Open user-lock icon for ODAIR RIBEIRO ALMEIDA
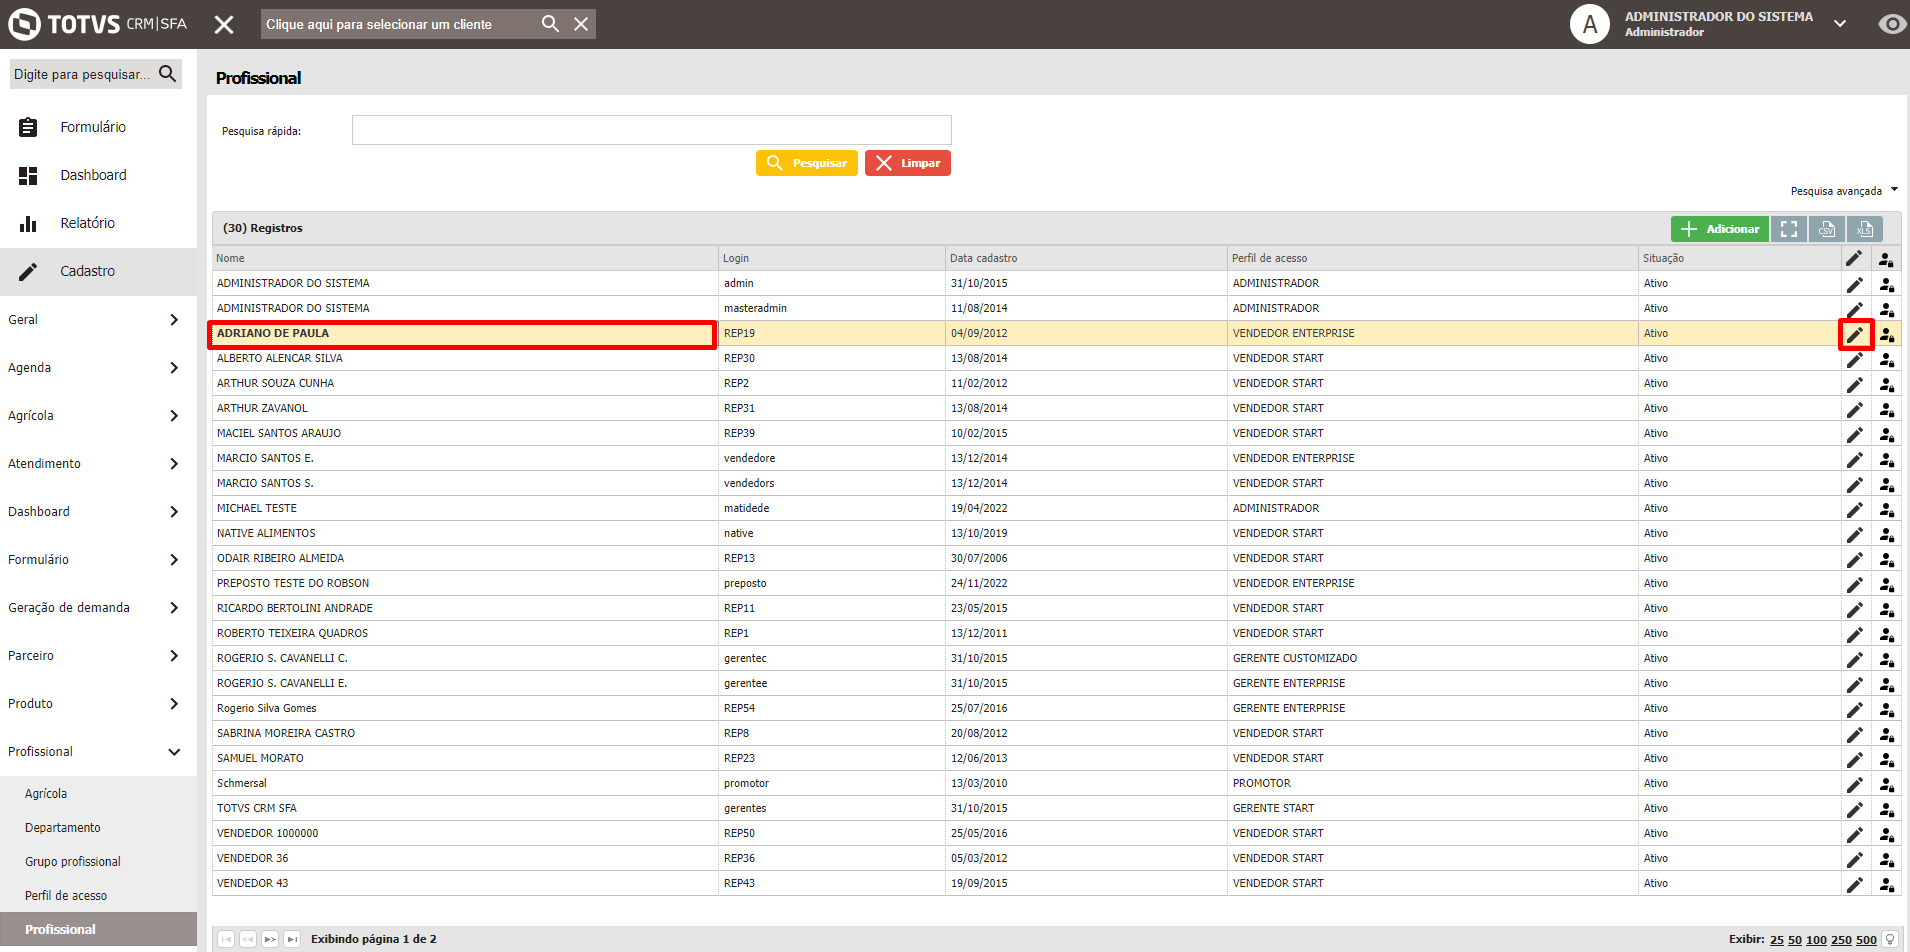 pos(1886,559)
